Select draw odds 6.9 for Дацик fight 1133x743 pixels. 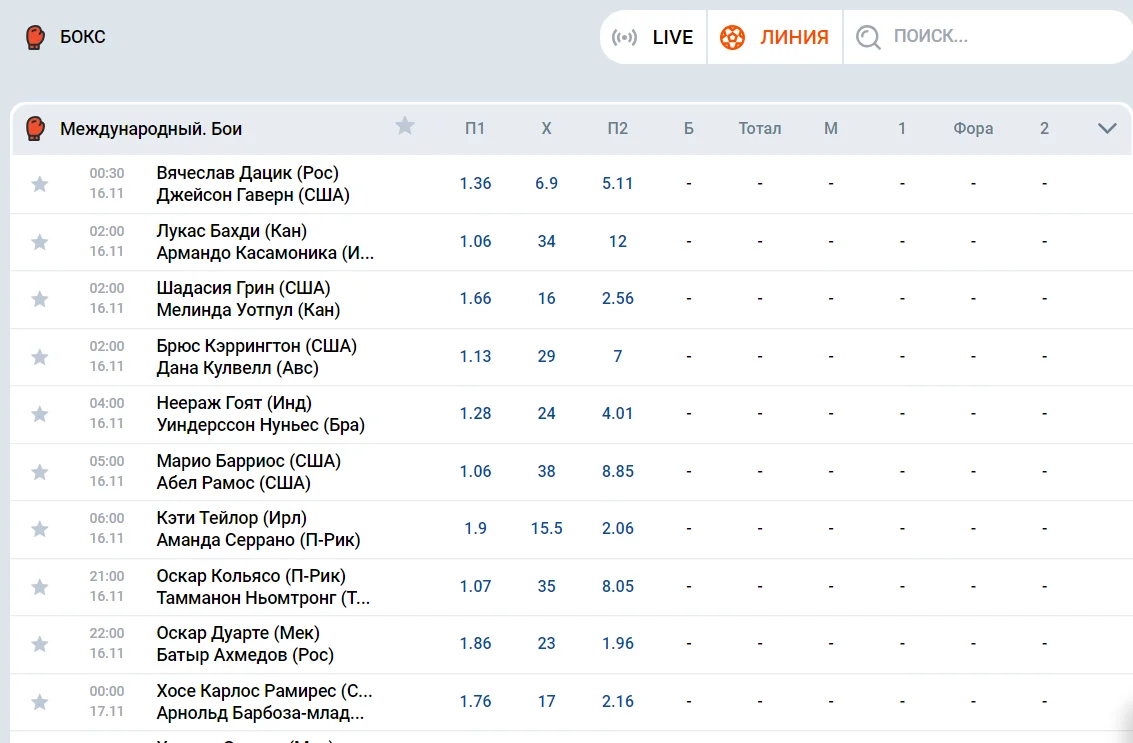546,184
